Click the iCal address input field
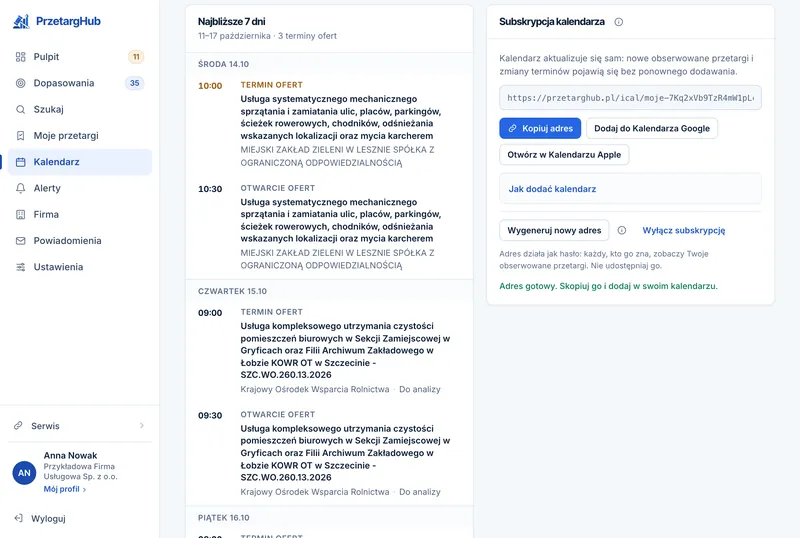Image resolution: width=800 pixels, height=538 pixels. tap(630, 97)
